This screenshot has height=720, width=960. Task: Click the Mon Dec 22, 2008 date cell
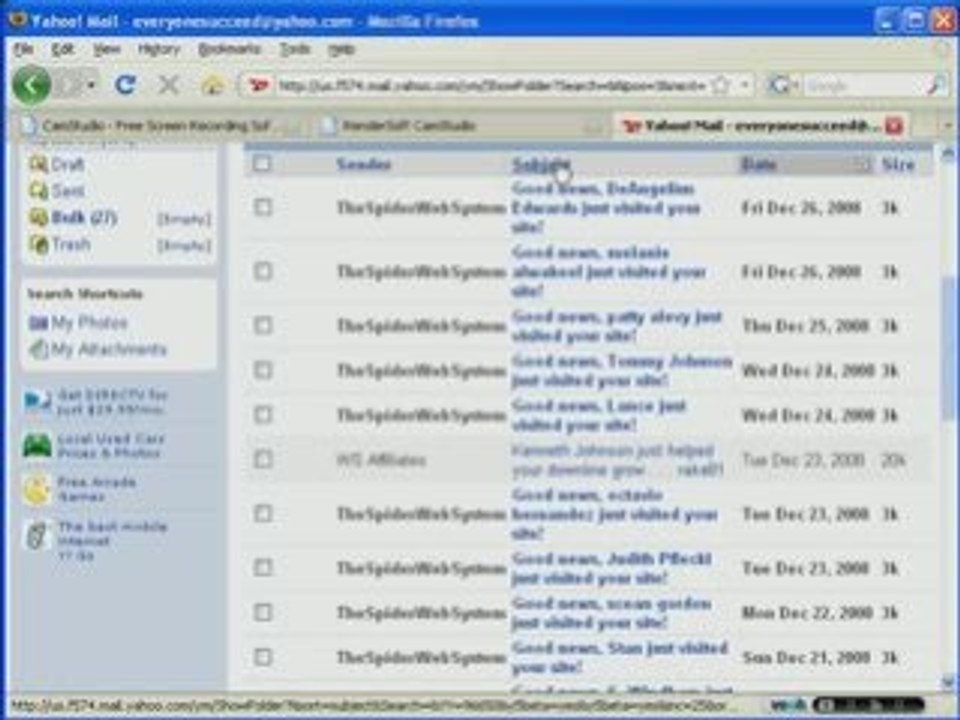point(806,612)
